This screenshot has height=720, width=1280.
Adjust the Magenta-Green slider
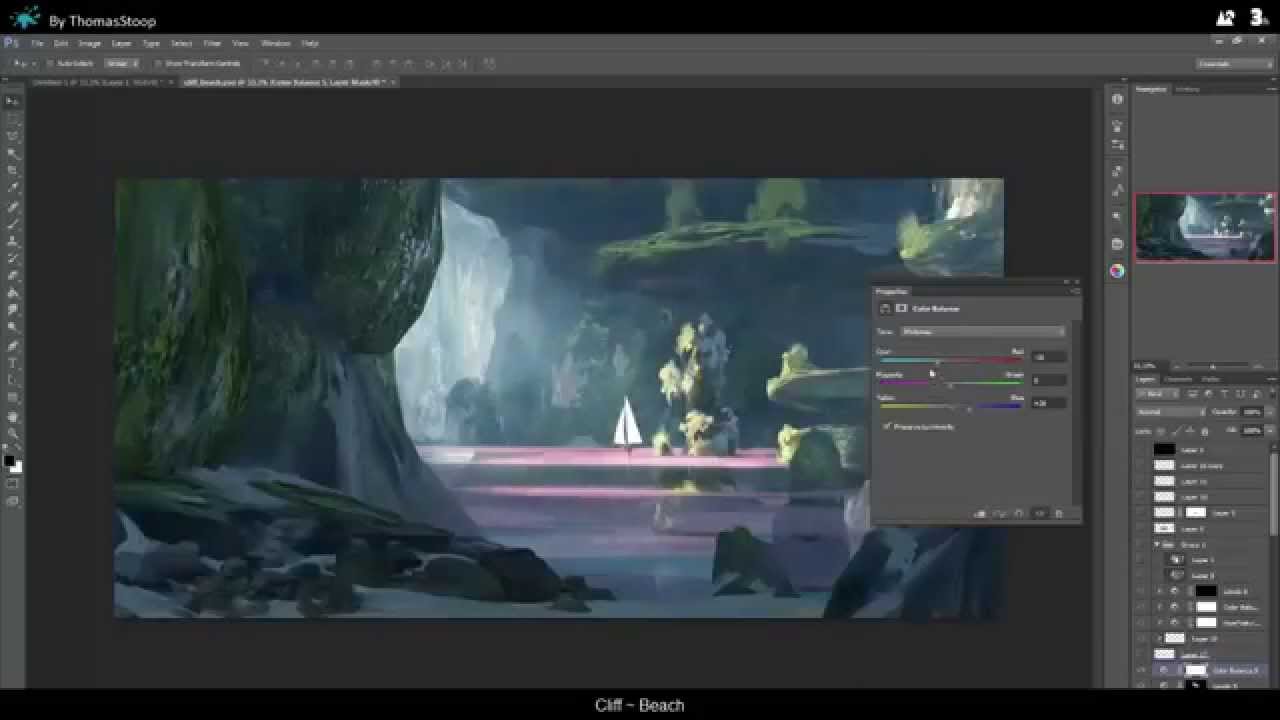pyautogui.click(x=951, y=384)
